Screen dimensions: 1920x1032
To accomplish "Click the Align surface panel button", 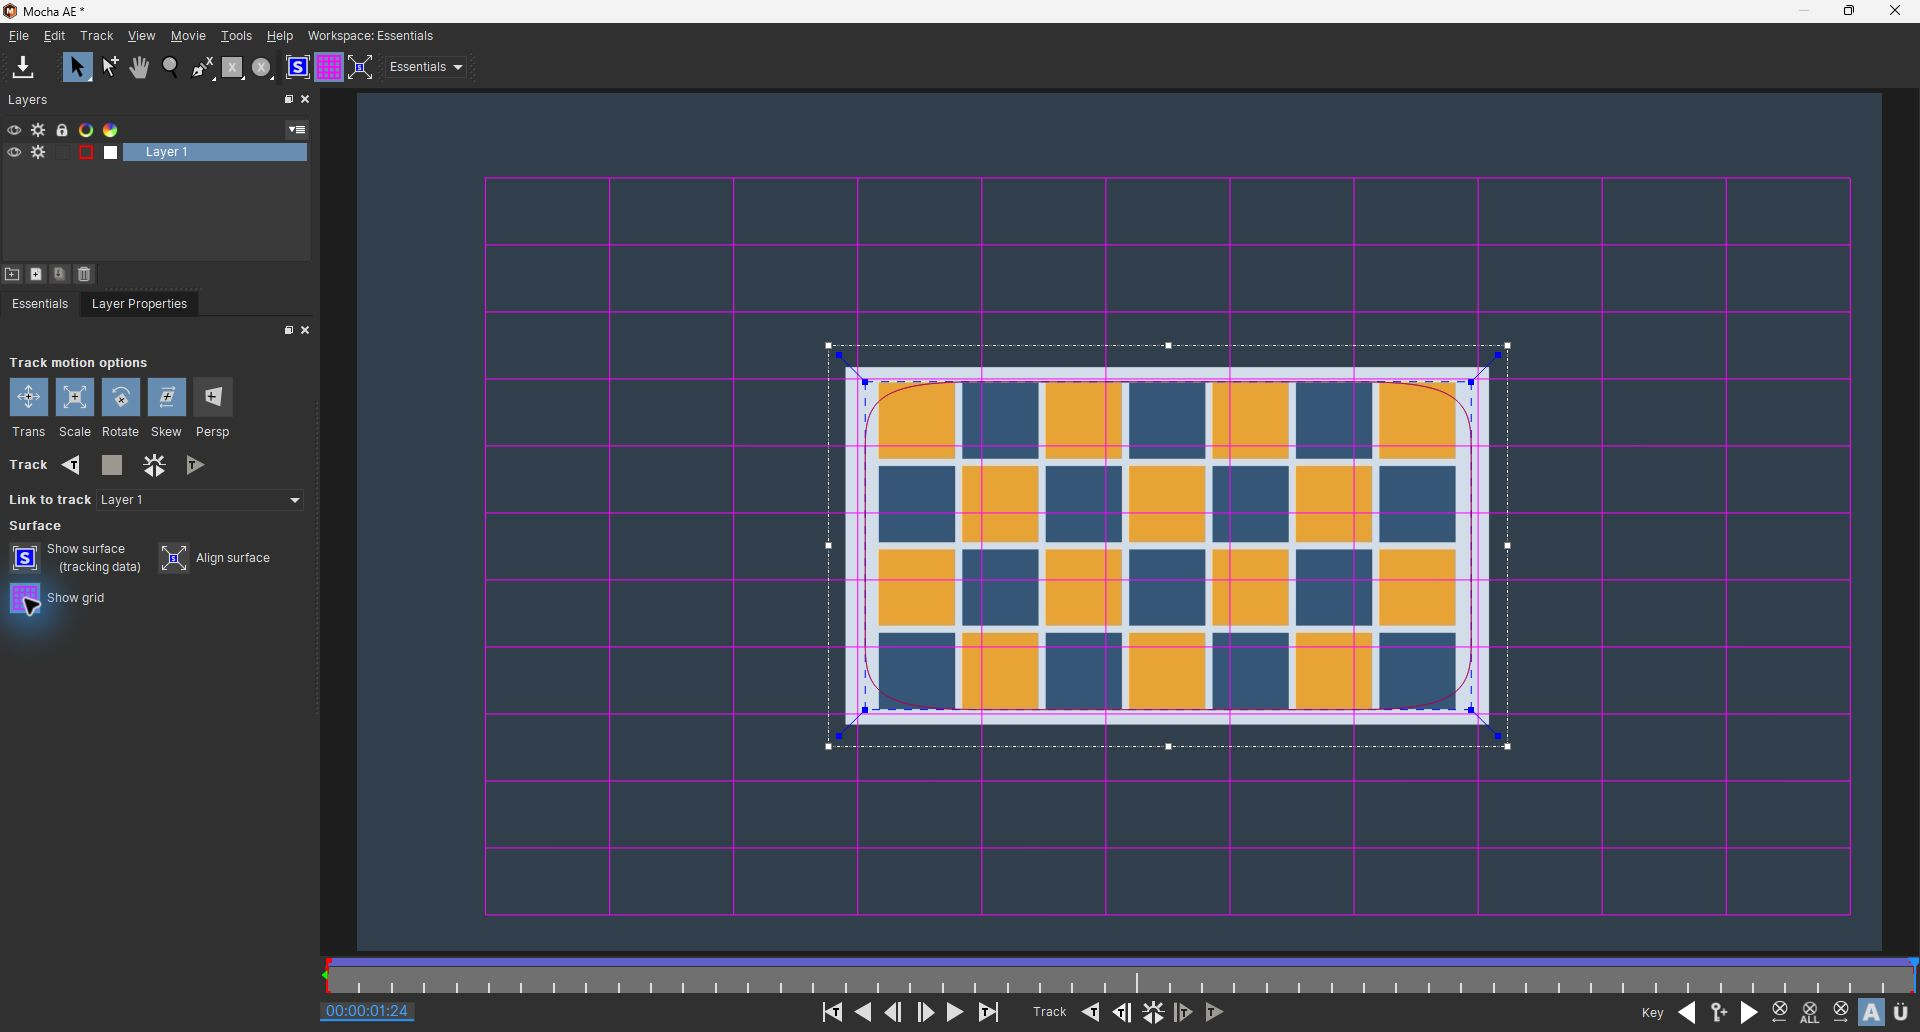I will point(174,558).
